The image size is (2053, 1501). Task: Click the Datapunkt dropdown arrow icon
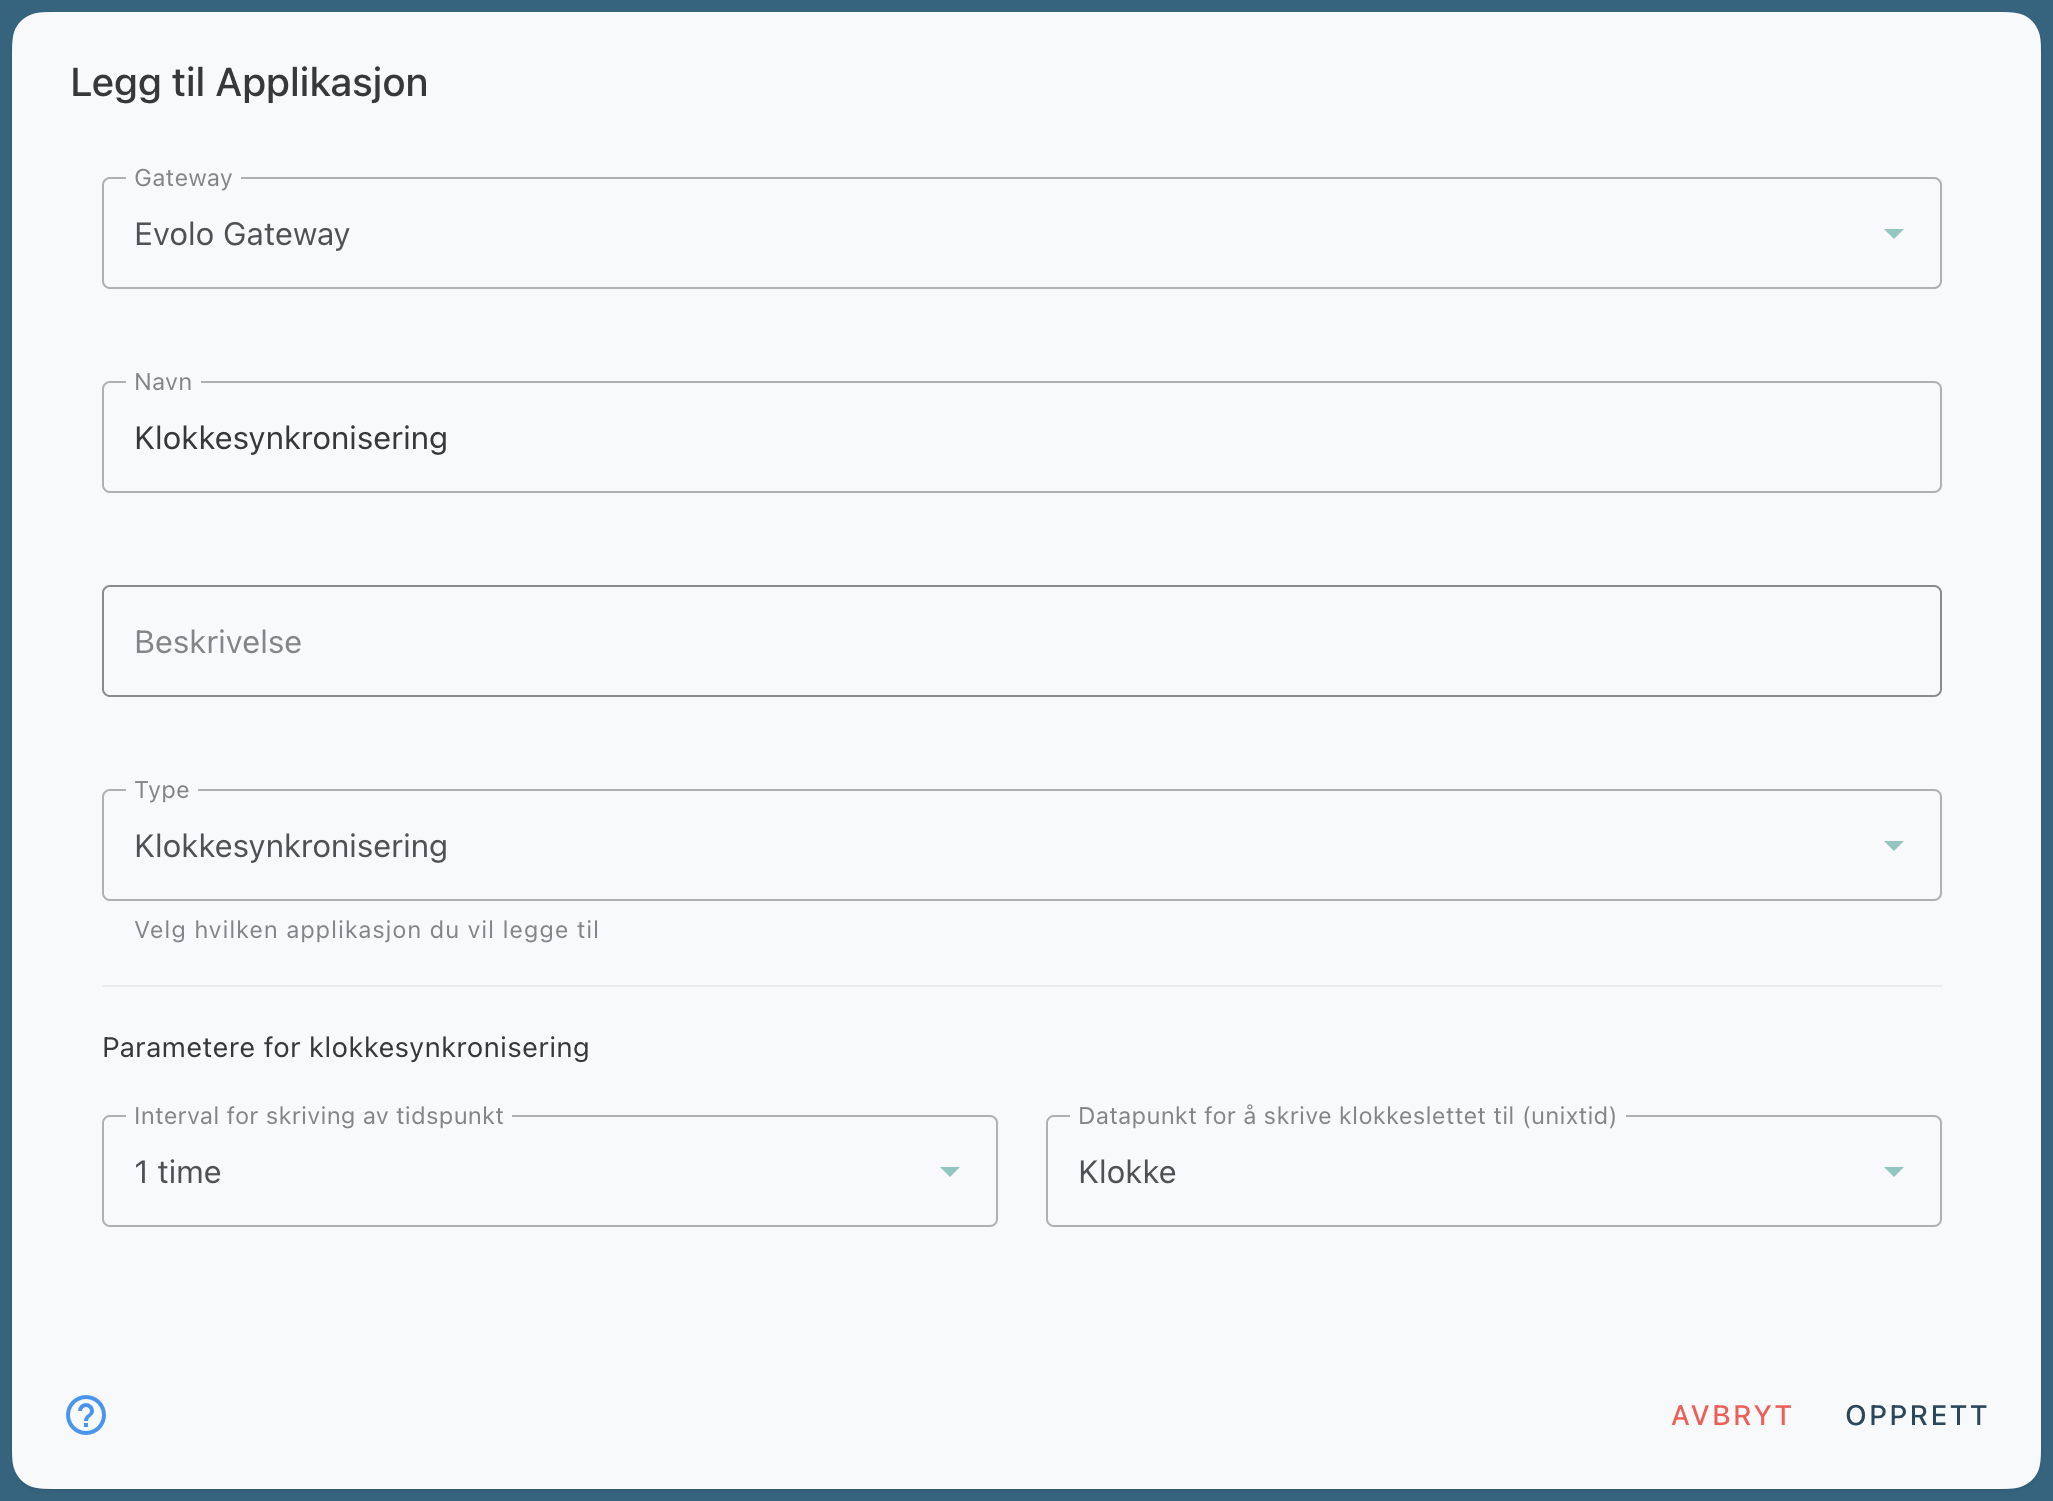1893,1172
